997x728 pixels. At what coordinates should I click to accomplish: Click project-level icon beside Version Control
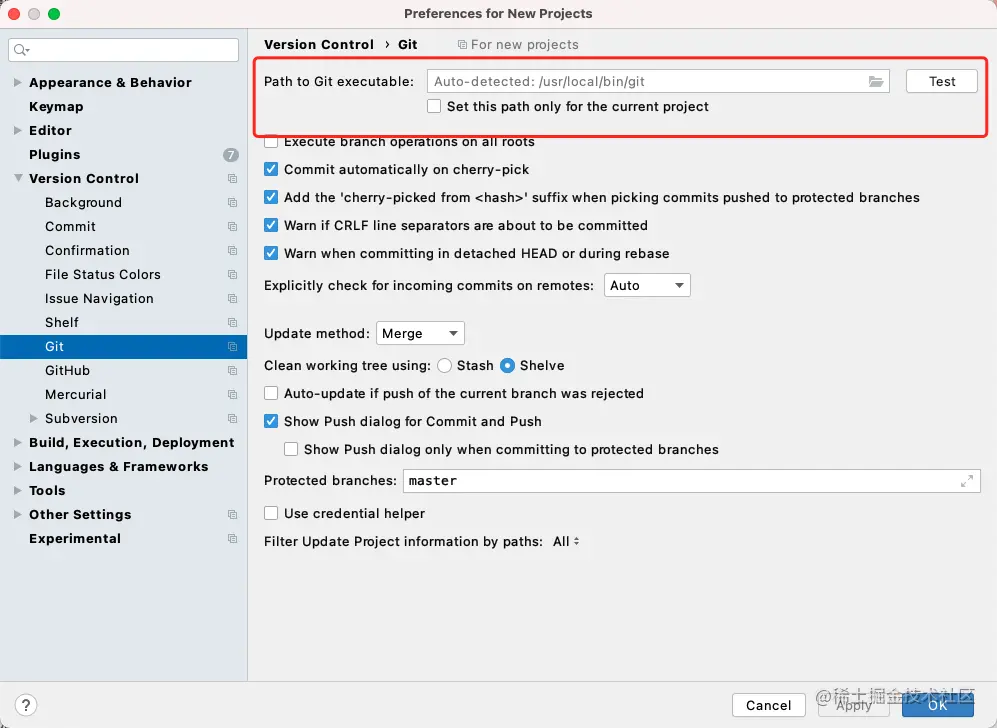pyautogui.click(x=232, y=179)
